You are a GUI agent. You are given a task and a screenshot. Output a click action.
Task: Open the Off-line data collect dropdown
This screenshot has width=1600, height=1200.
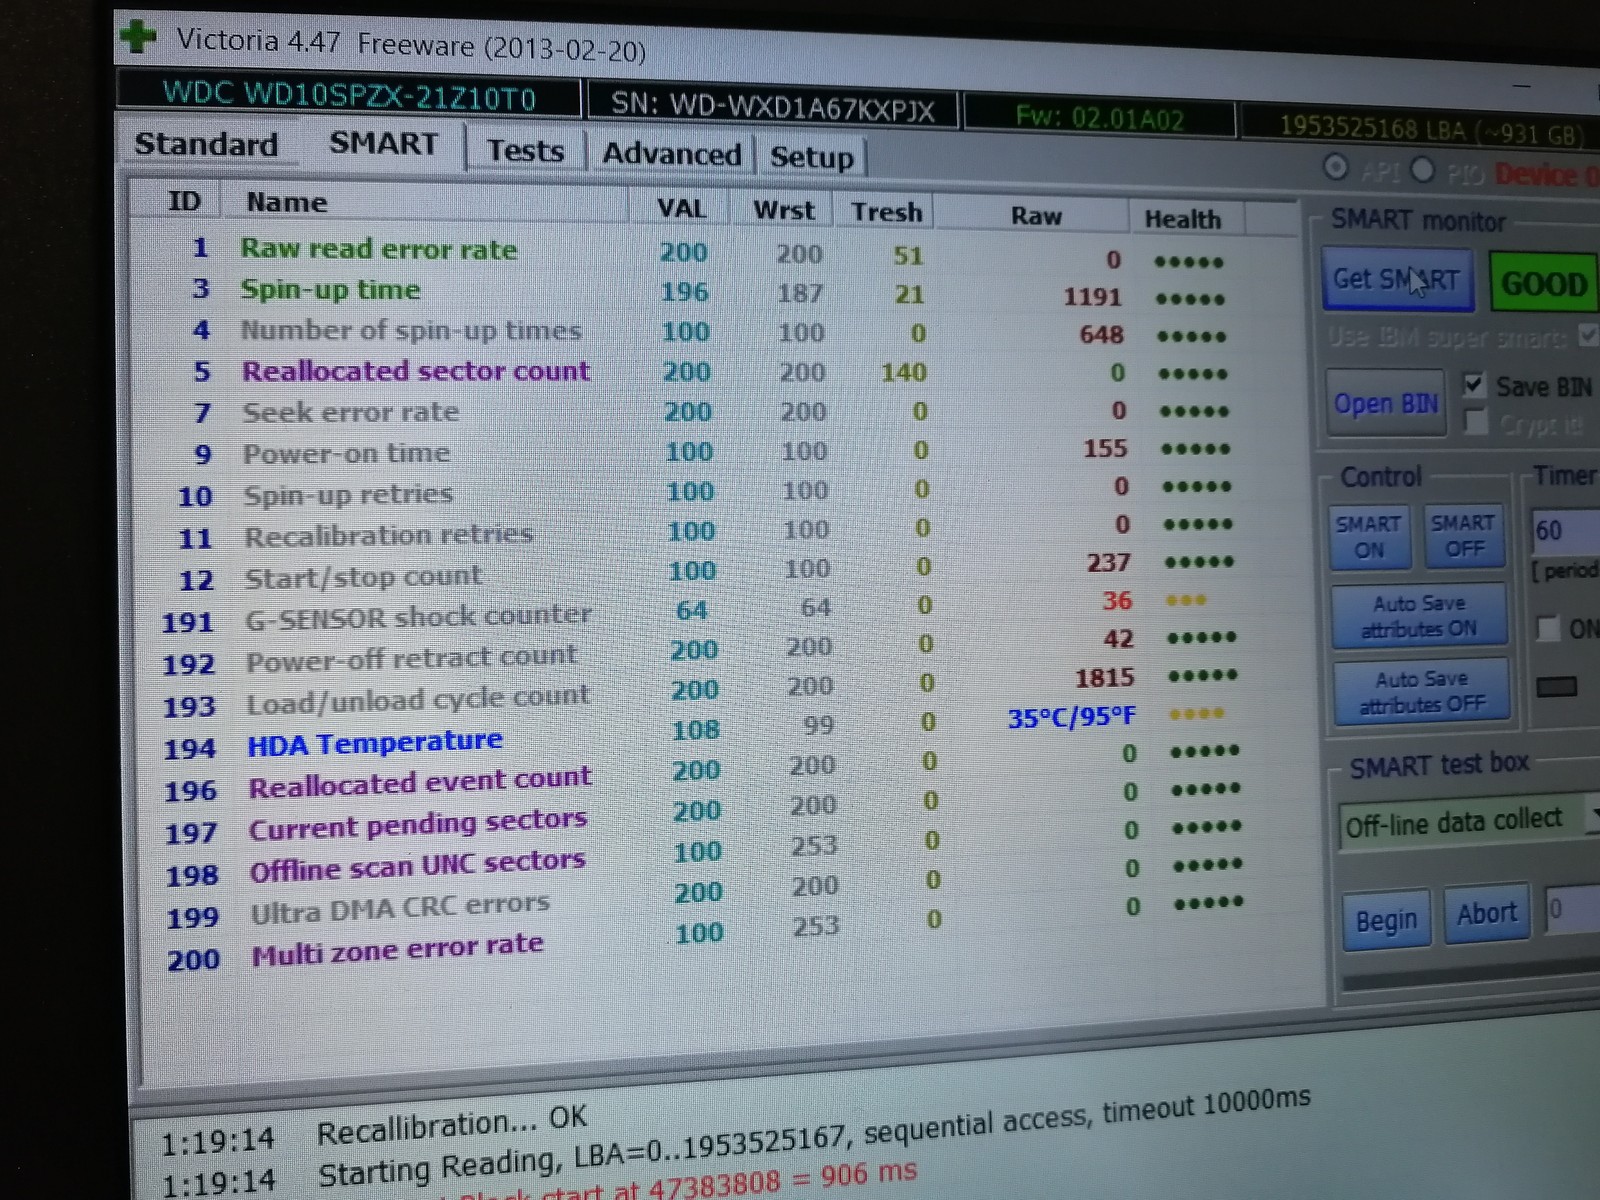(x=1468, y=823)
